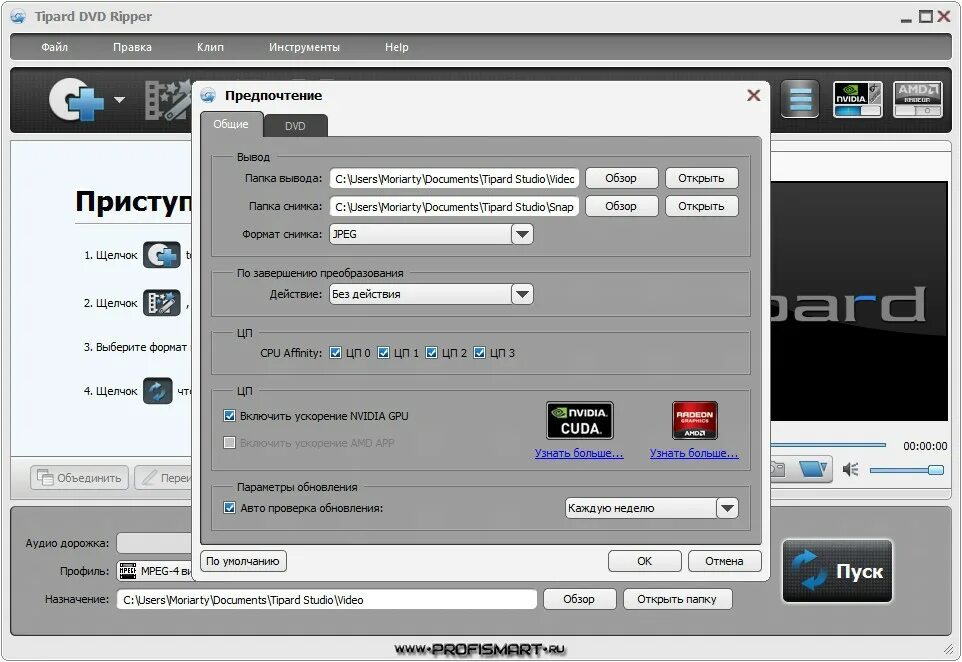Toggle the NVIDIA acceleration icon in toolbar

click(858, 99)
